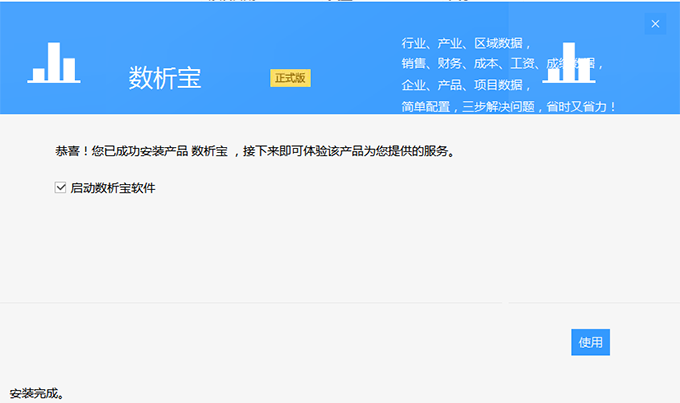Image resolution: width=680 pixels, height=403 pixels.
Task: Close the installer with the X button
Action: [655, 24]
